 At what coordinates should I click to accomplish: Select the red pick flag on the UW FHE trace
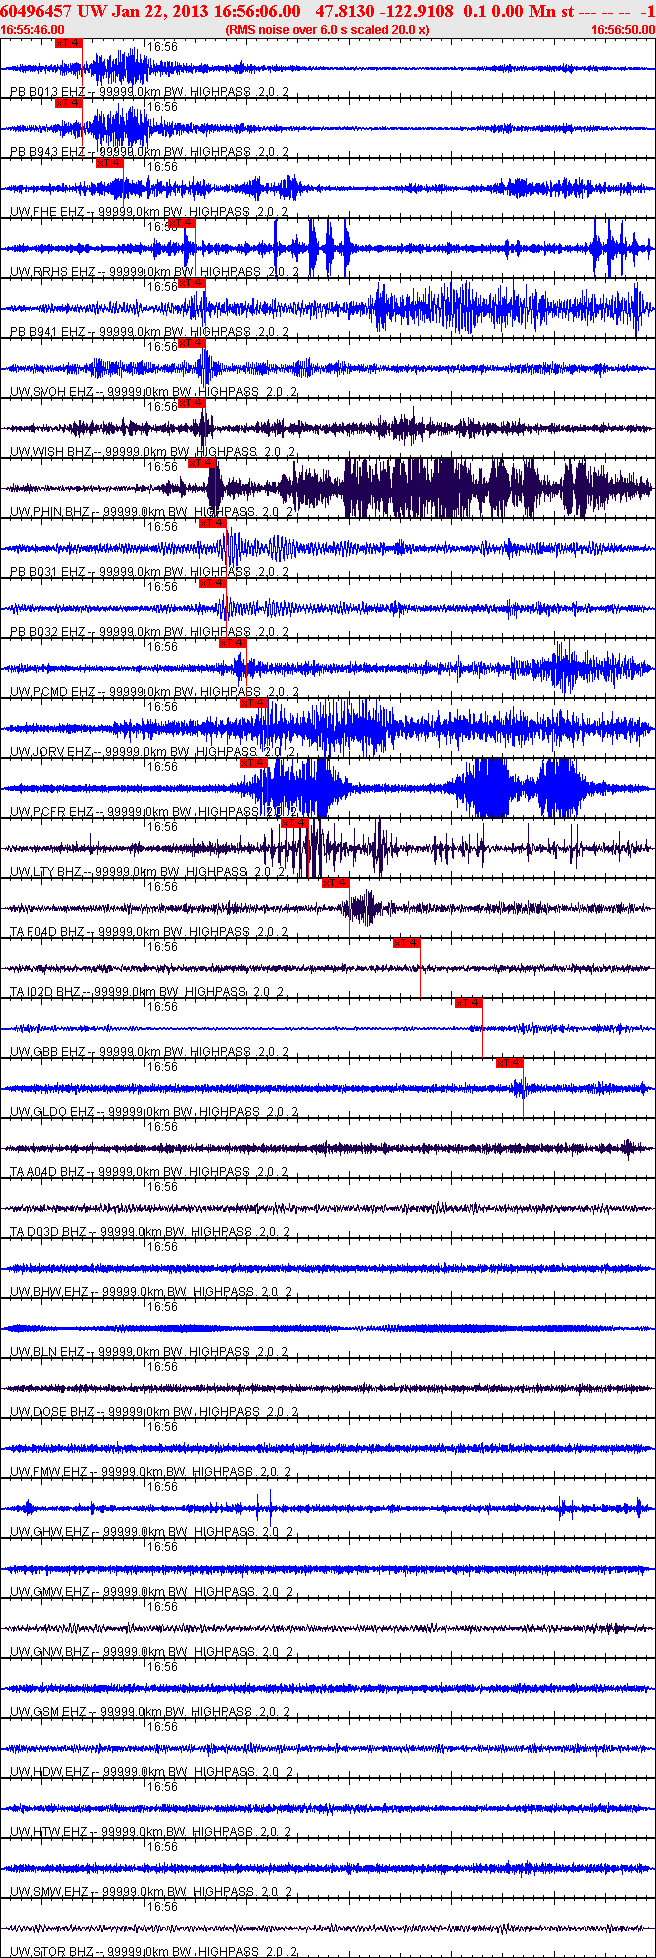(x=109, y=163)
